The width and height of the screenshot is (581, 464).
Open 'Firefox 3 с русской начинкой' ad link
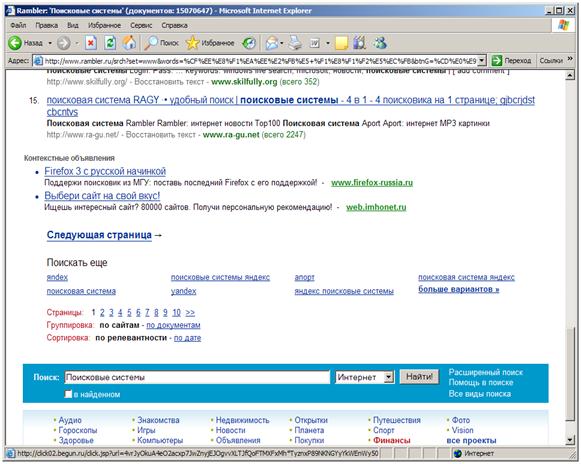105,171
